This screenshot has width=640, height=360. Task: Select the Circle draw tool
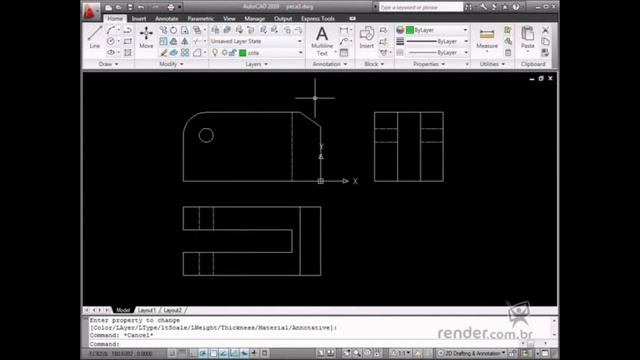(x=111, y=41)
